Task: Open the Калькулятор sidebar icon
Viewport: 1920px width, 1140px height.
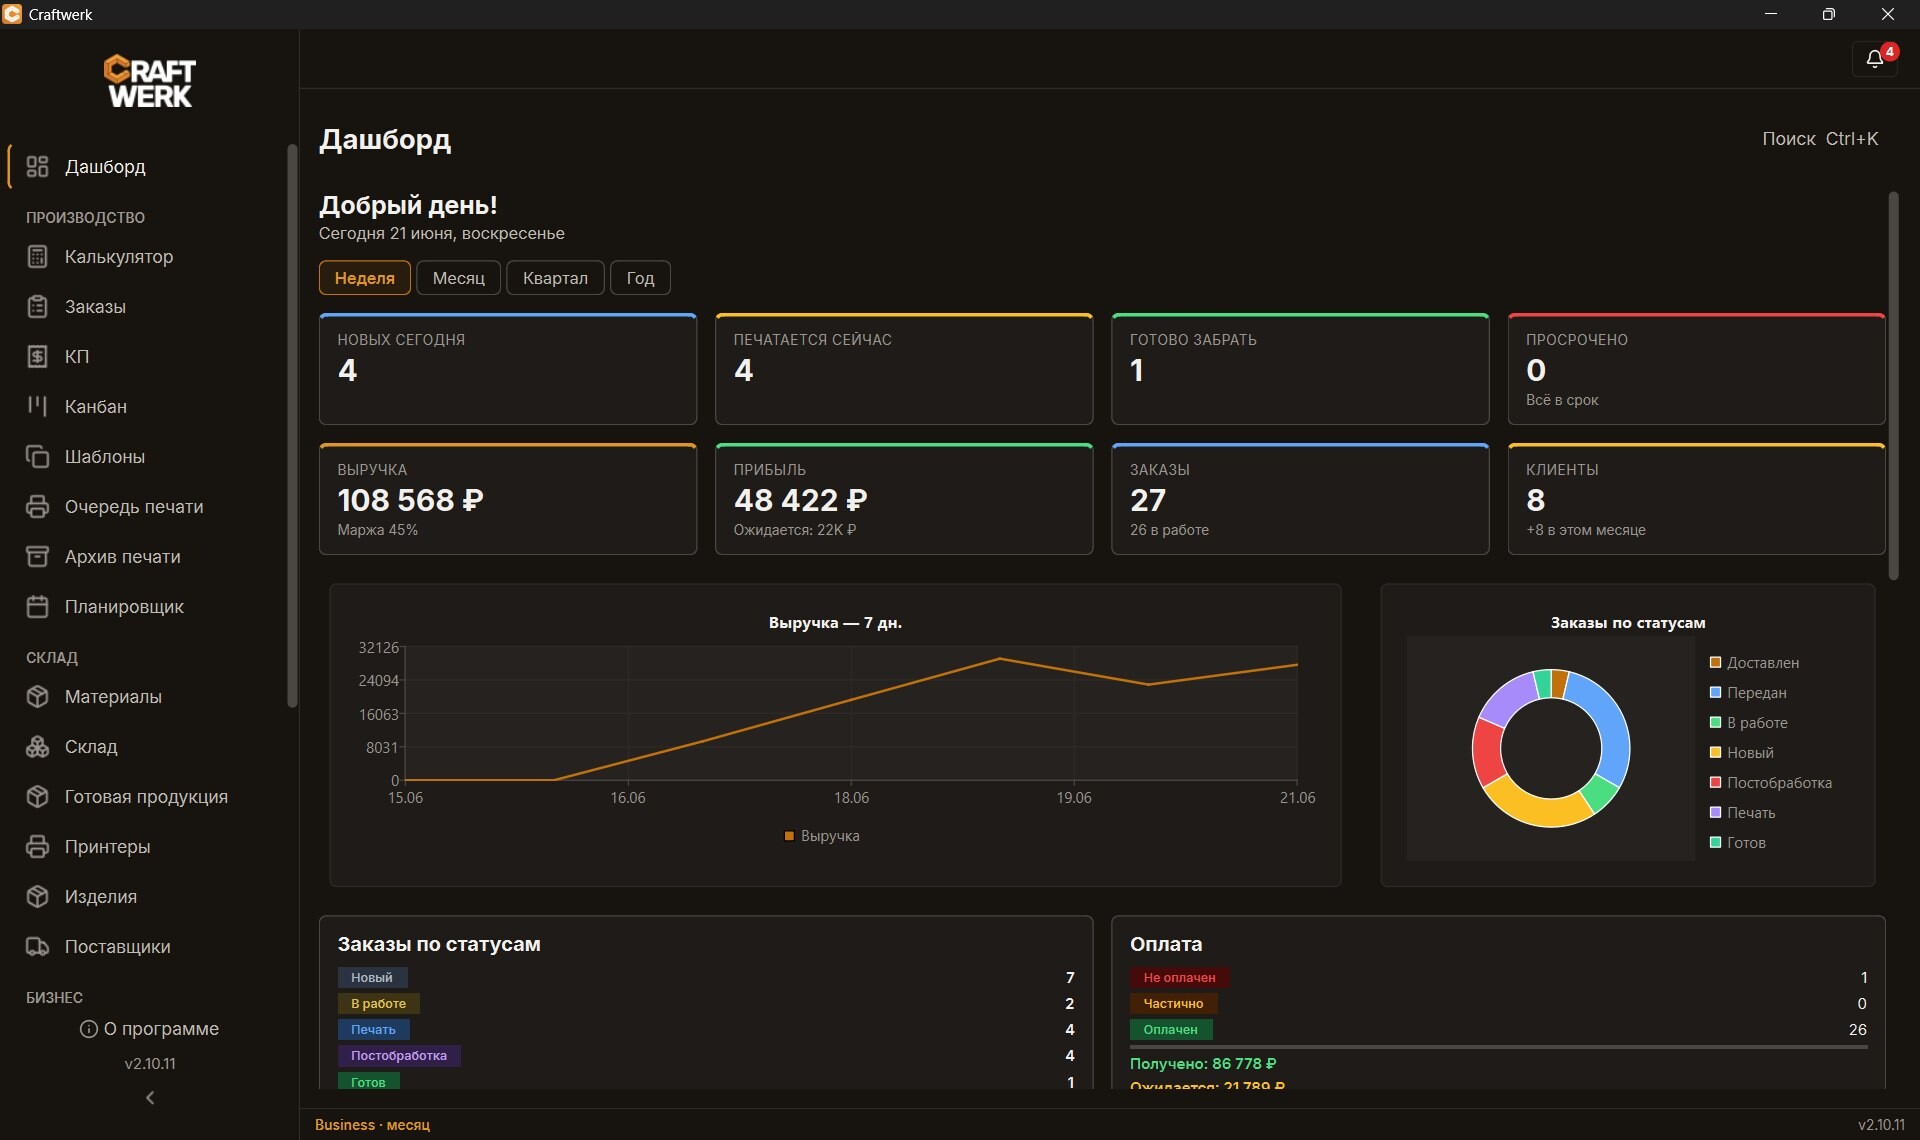Action: point(37,257)
